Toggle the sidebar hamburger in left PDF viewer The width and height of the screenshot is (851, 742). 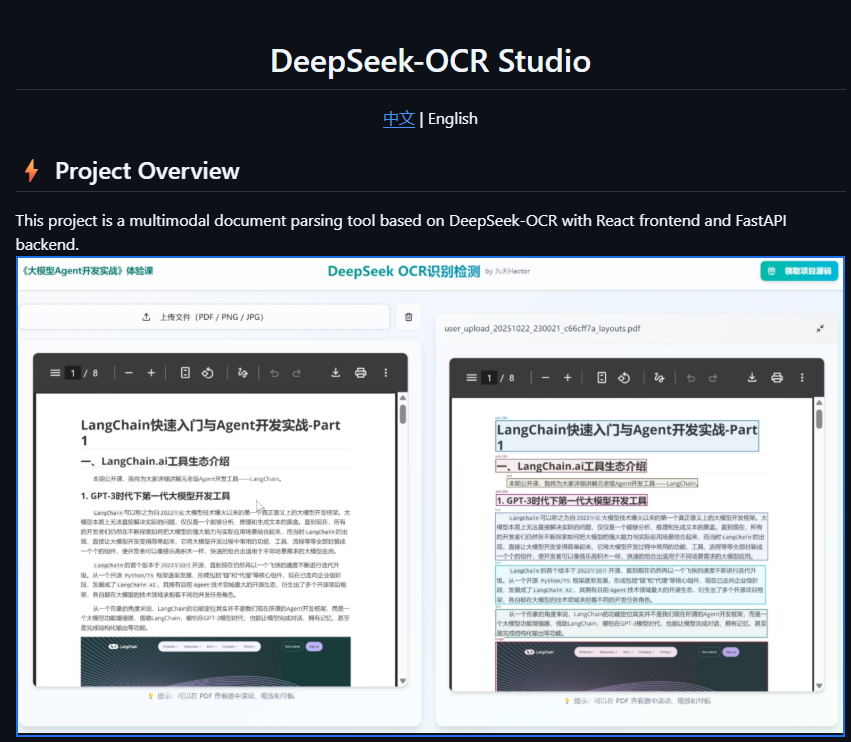click(55, 373)
